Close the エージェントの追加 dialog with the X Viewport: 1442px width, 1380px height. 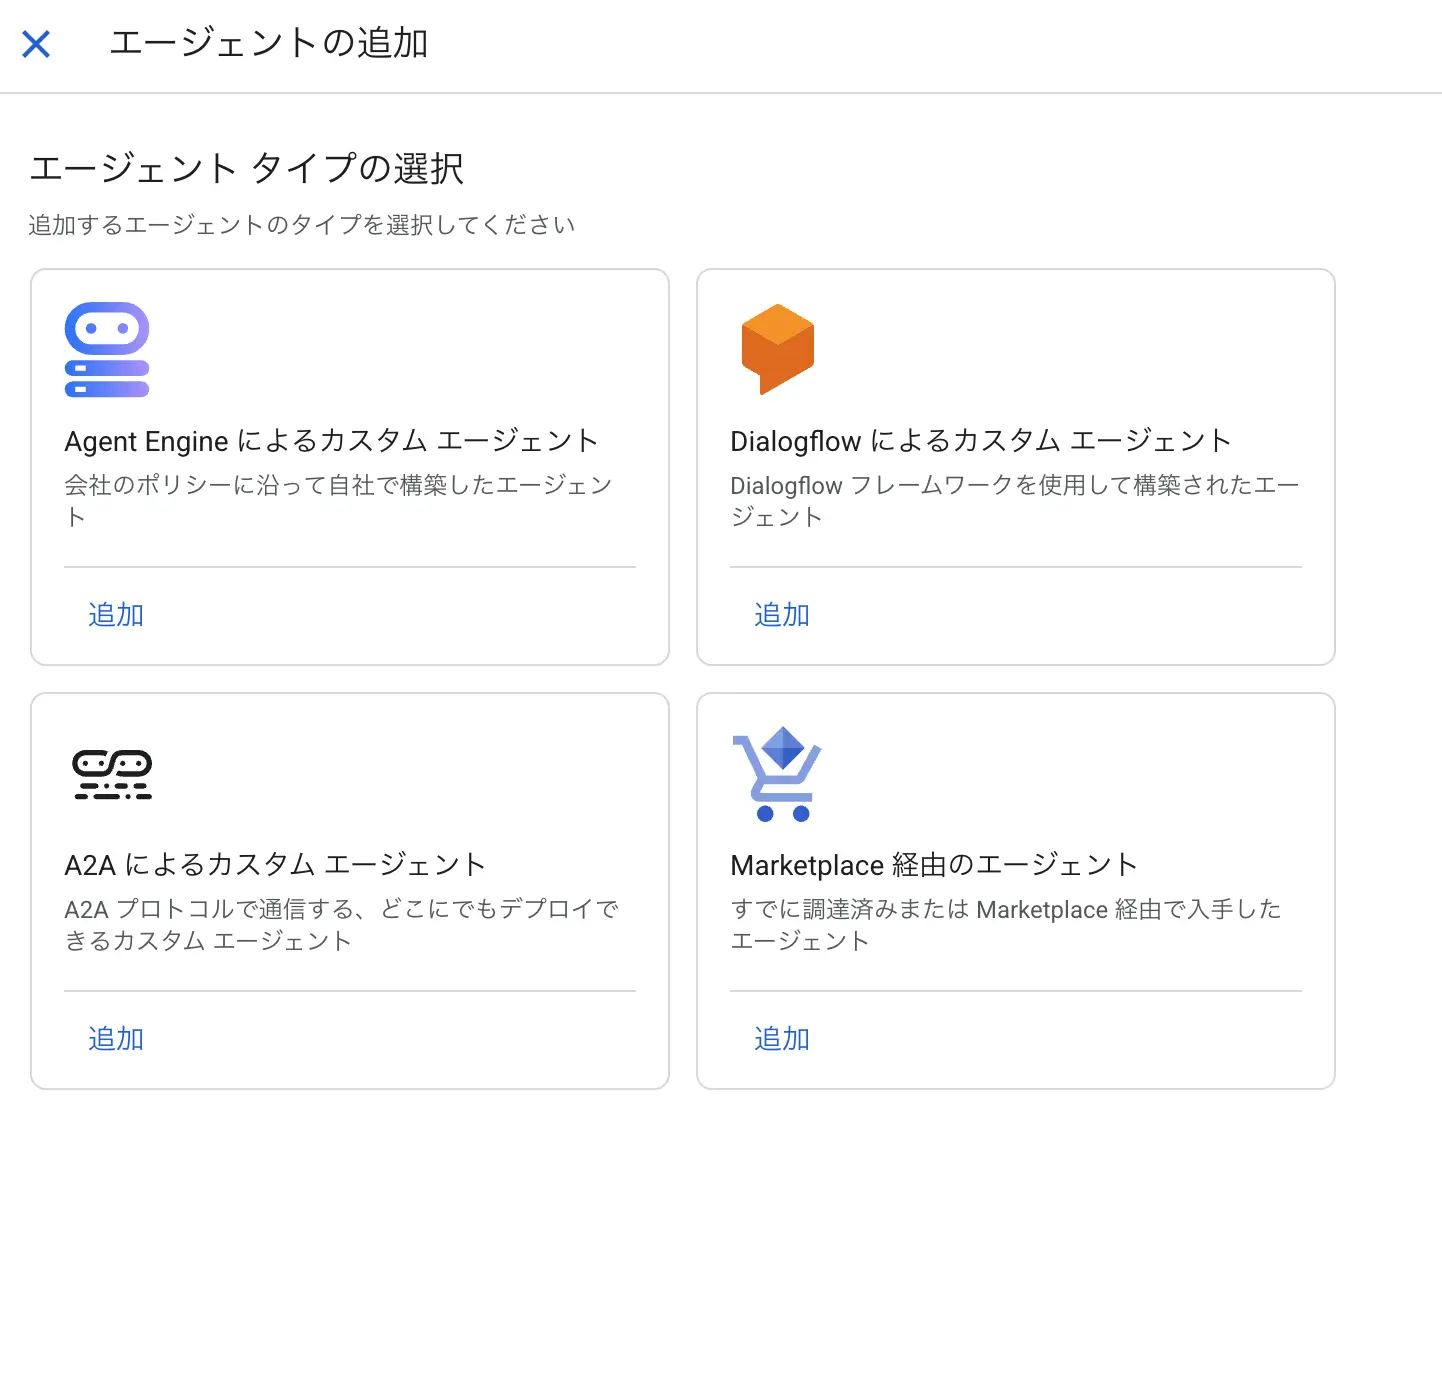point(36,43)
